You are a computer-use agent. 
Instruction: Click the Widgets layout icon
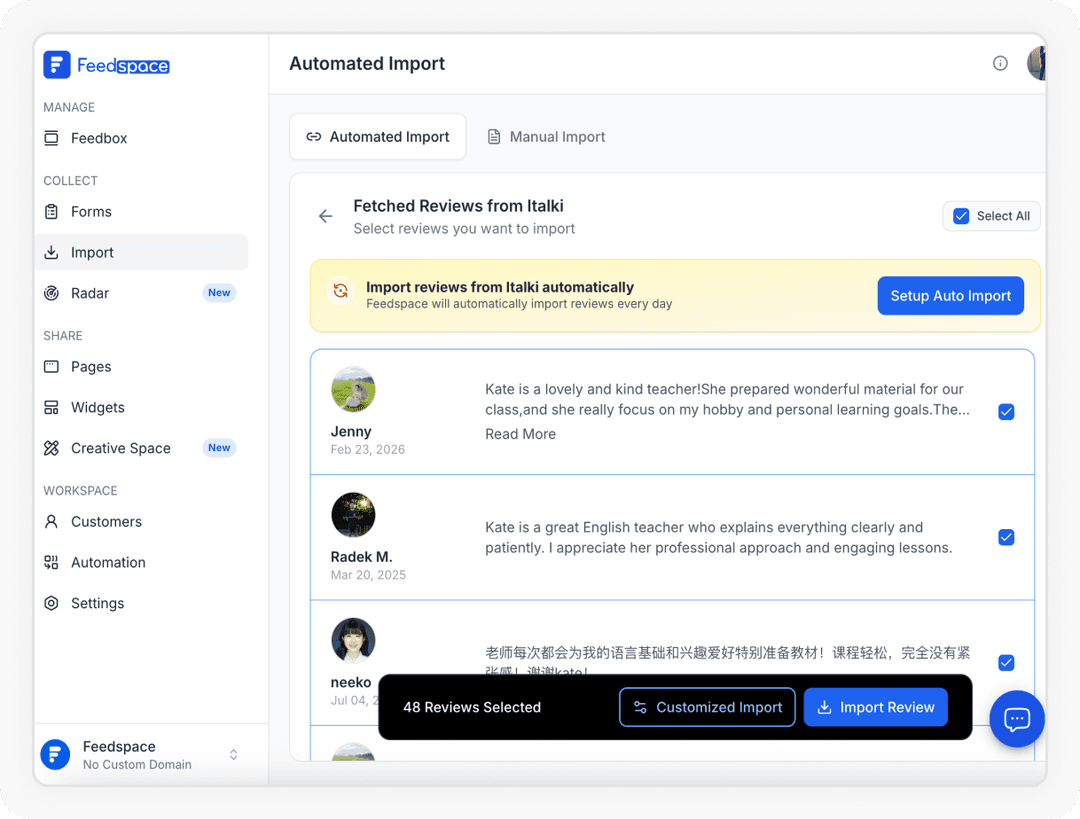click(51, 407)
